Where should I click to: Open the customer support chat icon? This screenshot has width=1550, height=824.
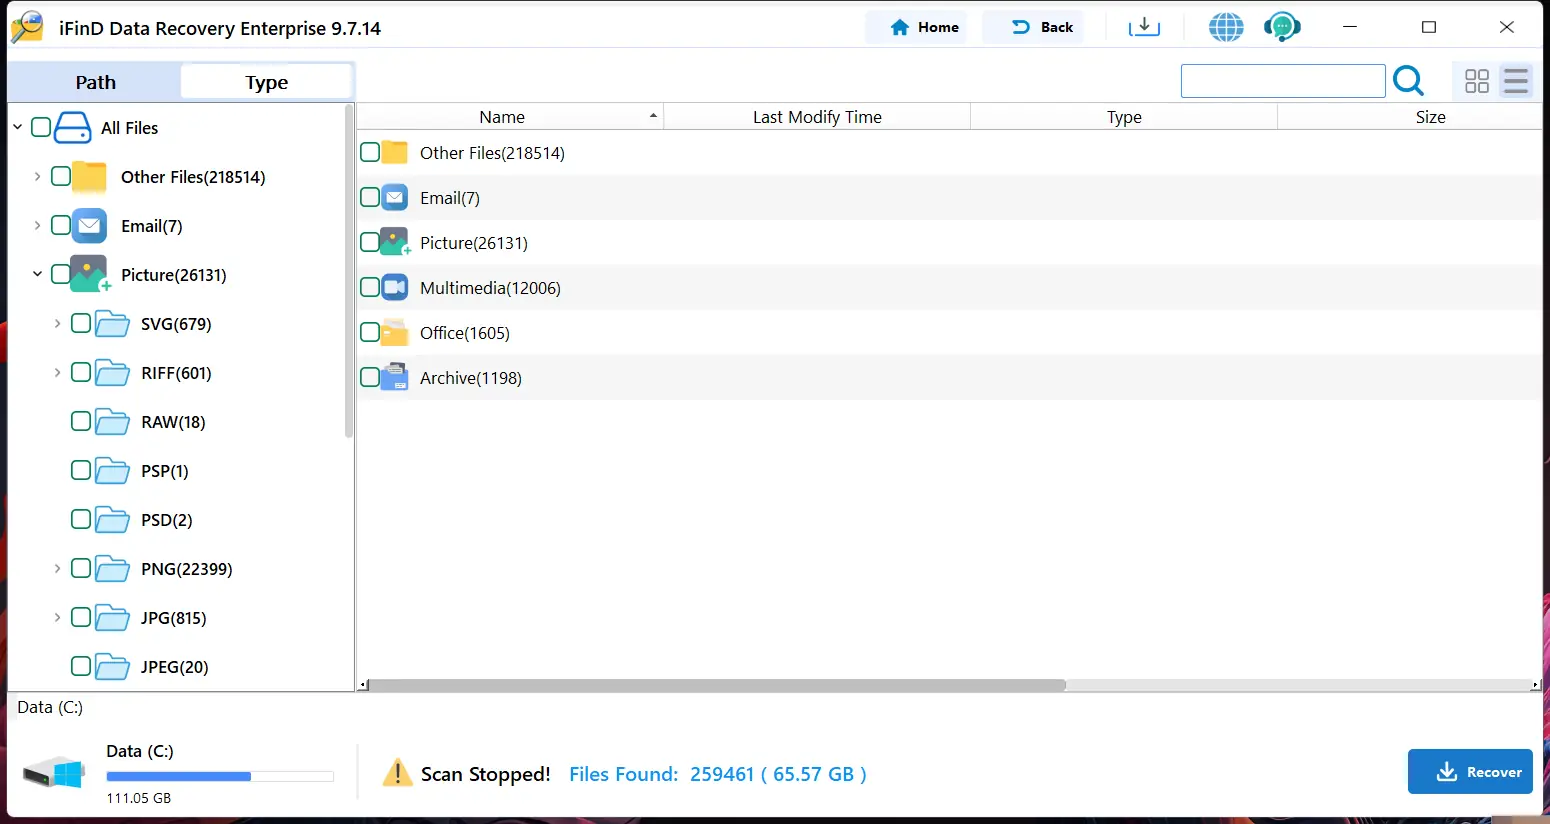point(1282,27)
